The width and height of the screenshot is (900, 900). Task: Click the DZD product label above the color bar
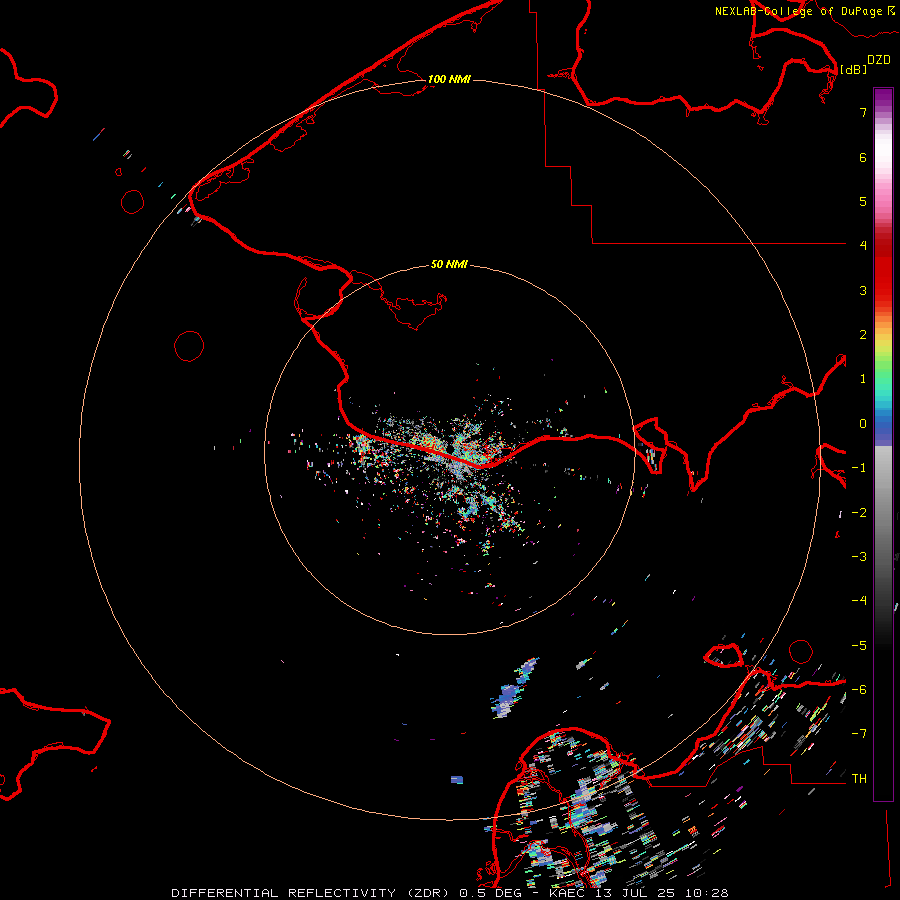tap(879, 60)
